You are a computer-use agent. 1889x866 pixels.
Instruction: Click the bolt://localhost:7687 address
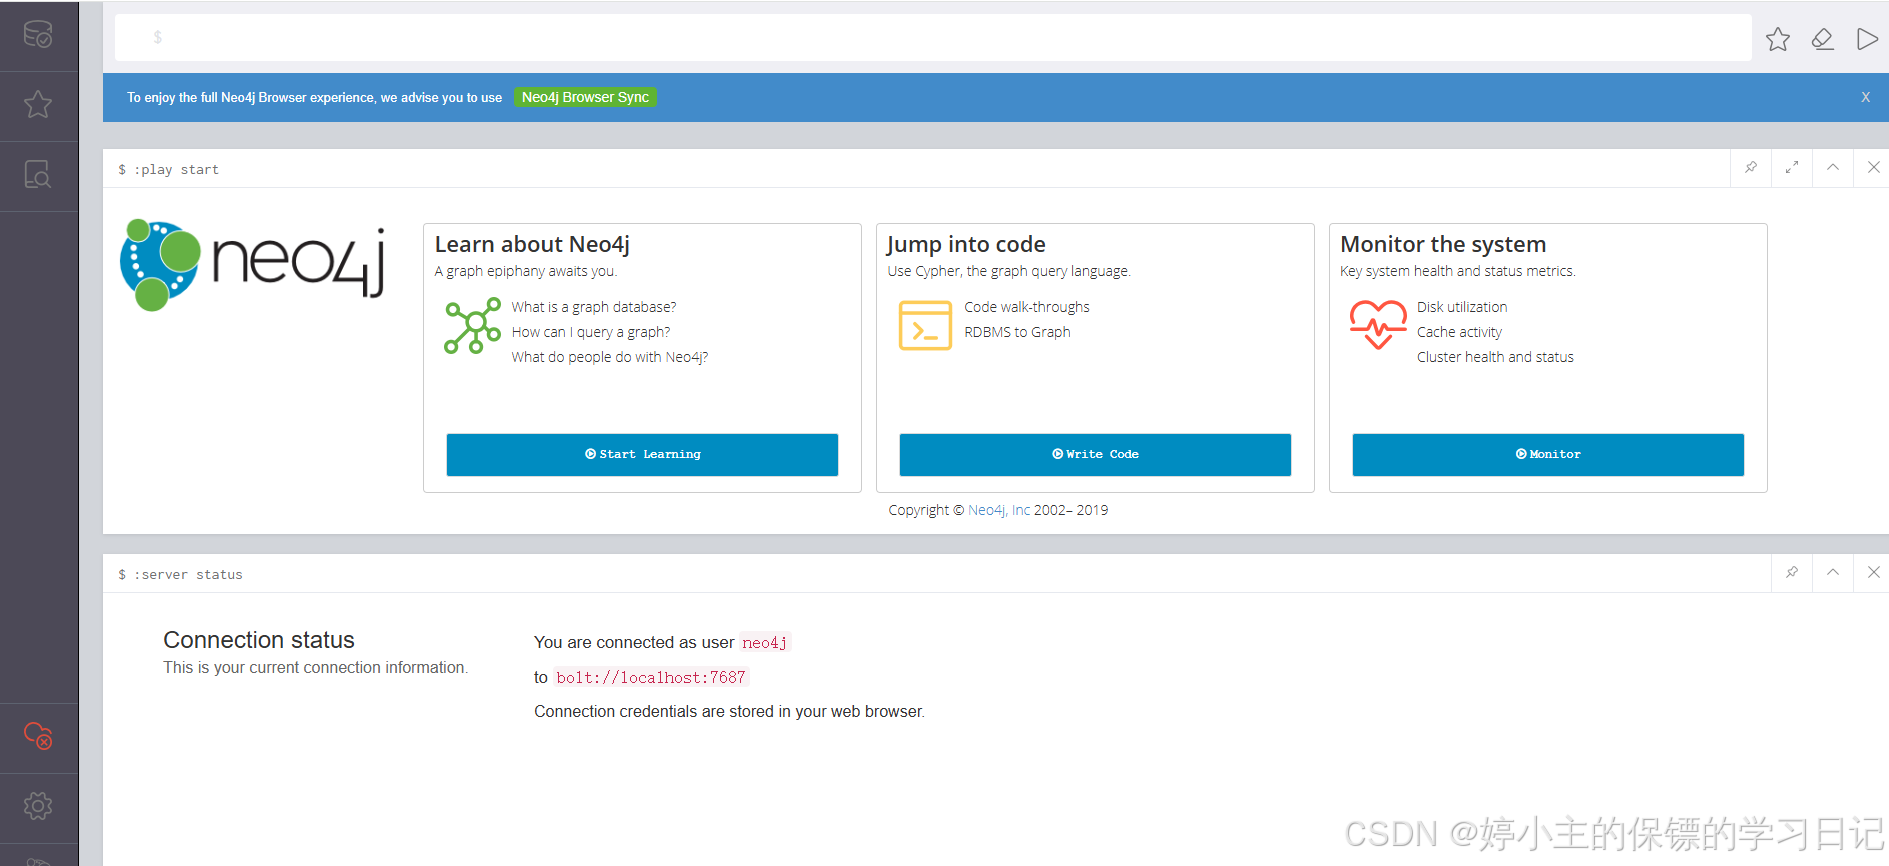click(651, 678)
